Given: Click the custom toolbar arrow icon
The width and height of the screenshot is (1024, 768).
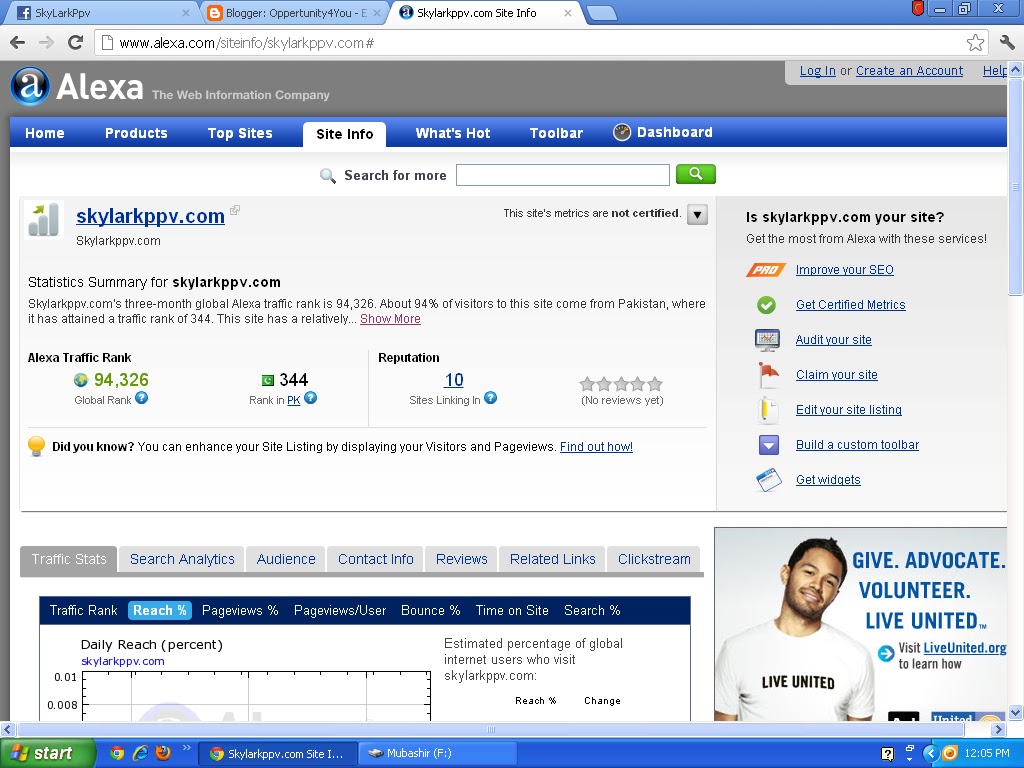Looking at the screenshot, I should (769, 445).
